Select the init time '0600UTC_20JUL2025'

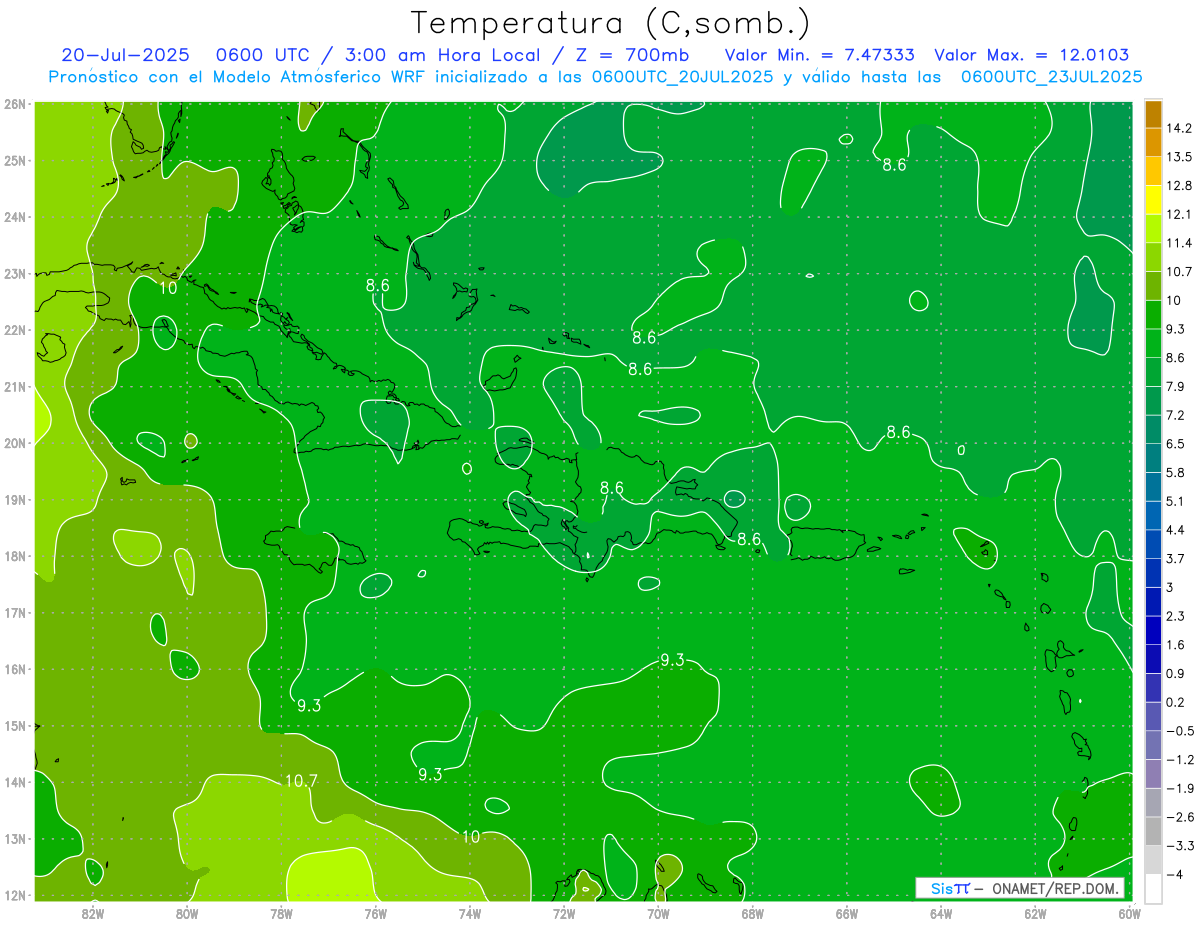[x=682, y=77]
